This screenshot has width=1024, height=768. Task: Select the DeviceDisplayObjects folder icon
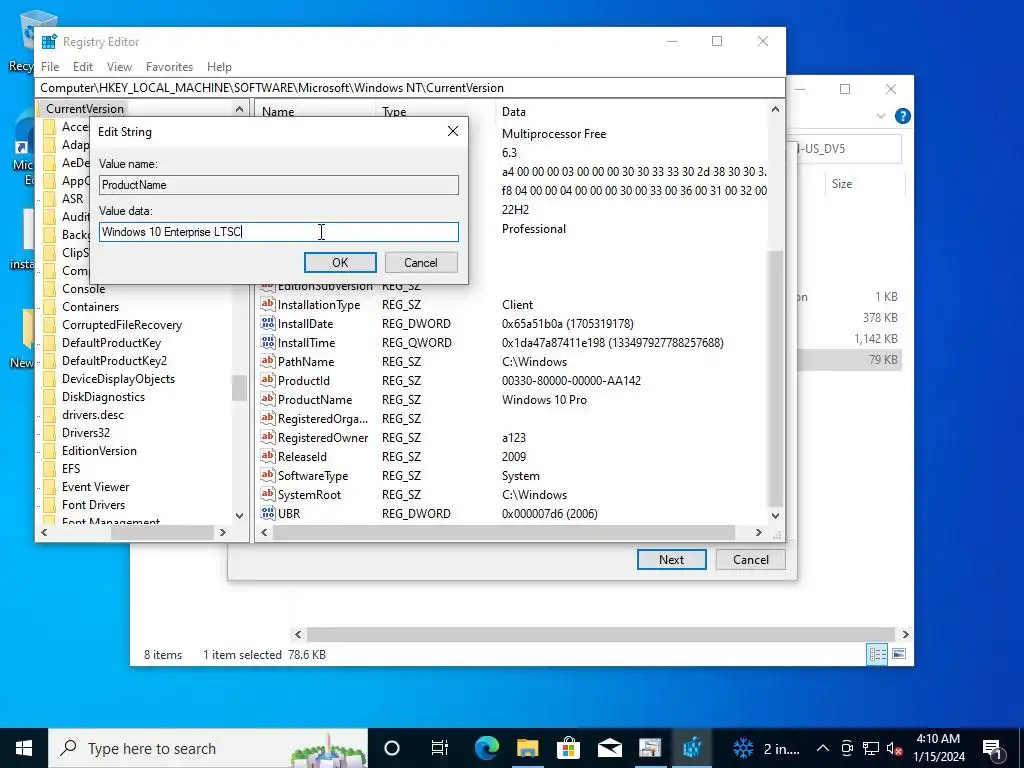pos(50,379)
